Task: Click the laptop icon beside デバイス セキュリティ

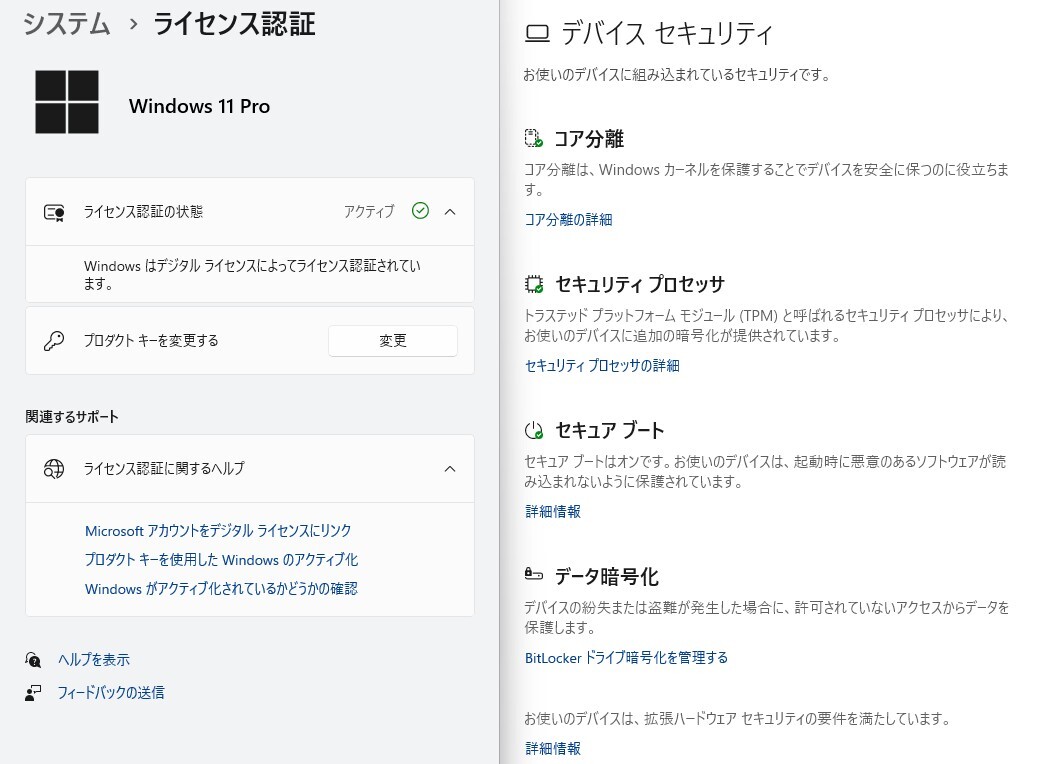Action: click(x=537, y=33)
